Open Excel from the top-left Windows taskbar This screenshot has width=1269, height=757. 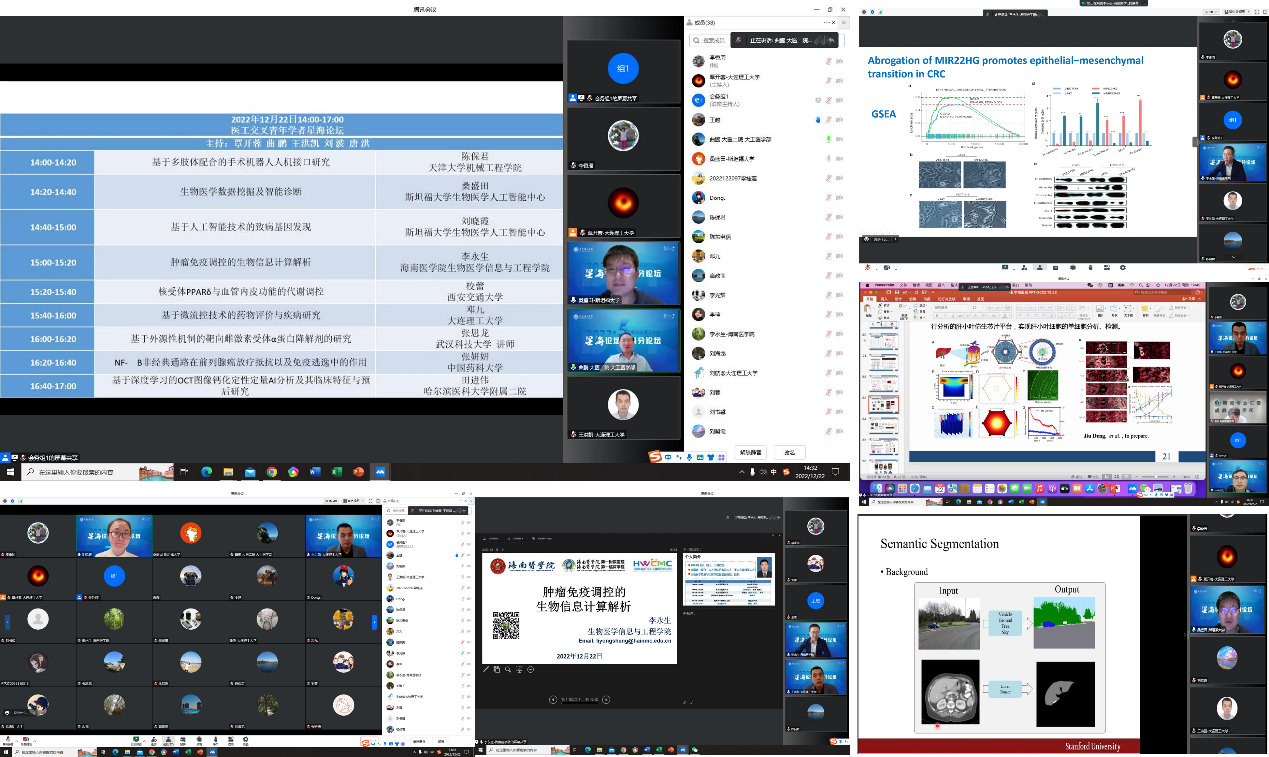click(x=337, y=471)
